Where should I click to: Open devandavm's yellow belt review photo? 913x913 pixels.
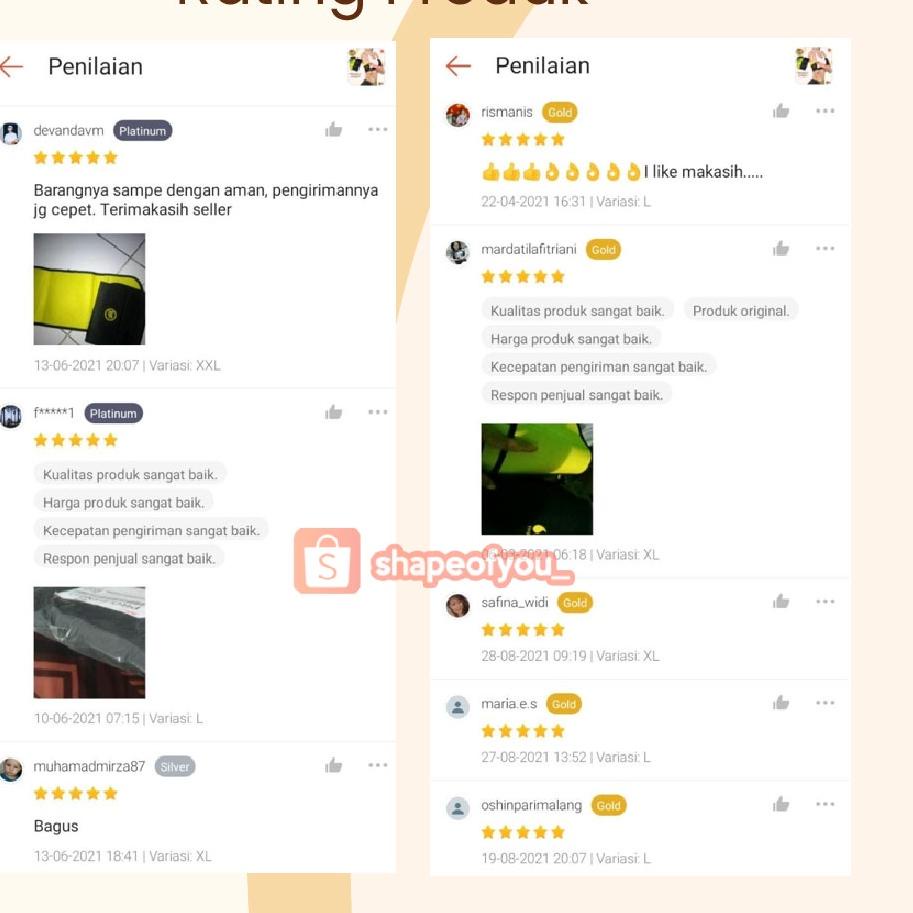pos(89,289)
